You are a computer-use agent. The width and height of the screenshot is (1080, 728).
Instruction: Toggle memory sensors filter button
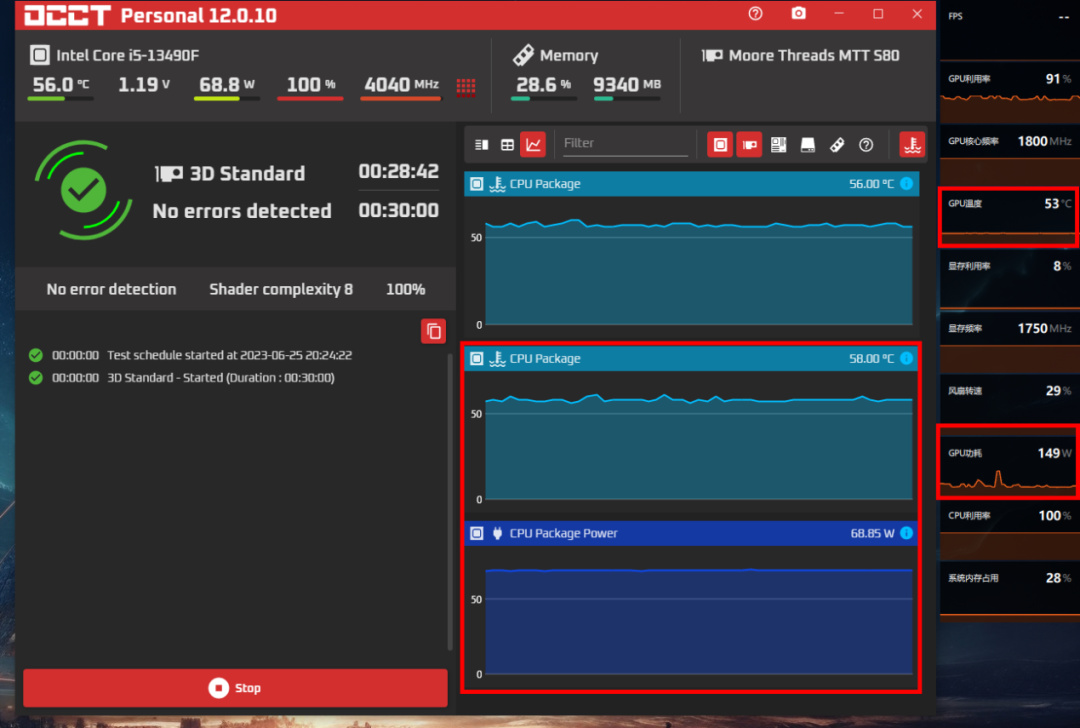tap(837, 145)
